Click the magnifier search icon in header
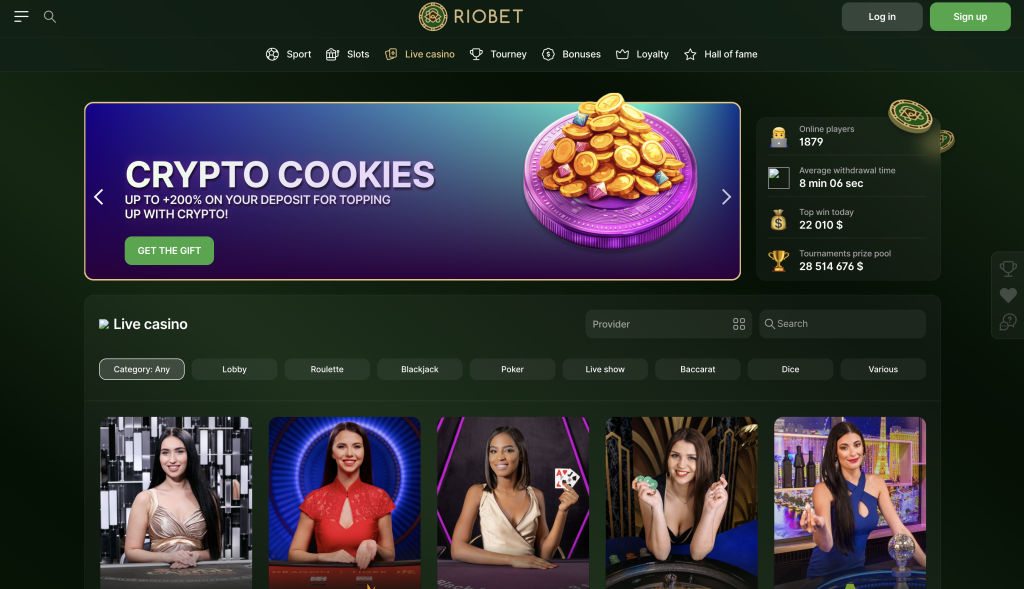Image resolution: width=1024 pixels, height=589 pixels. click(50, 16)
